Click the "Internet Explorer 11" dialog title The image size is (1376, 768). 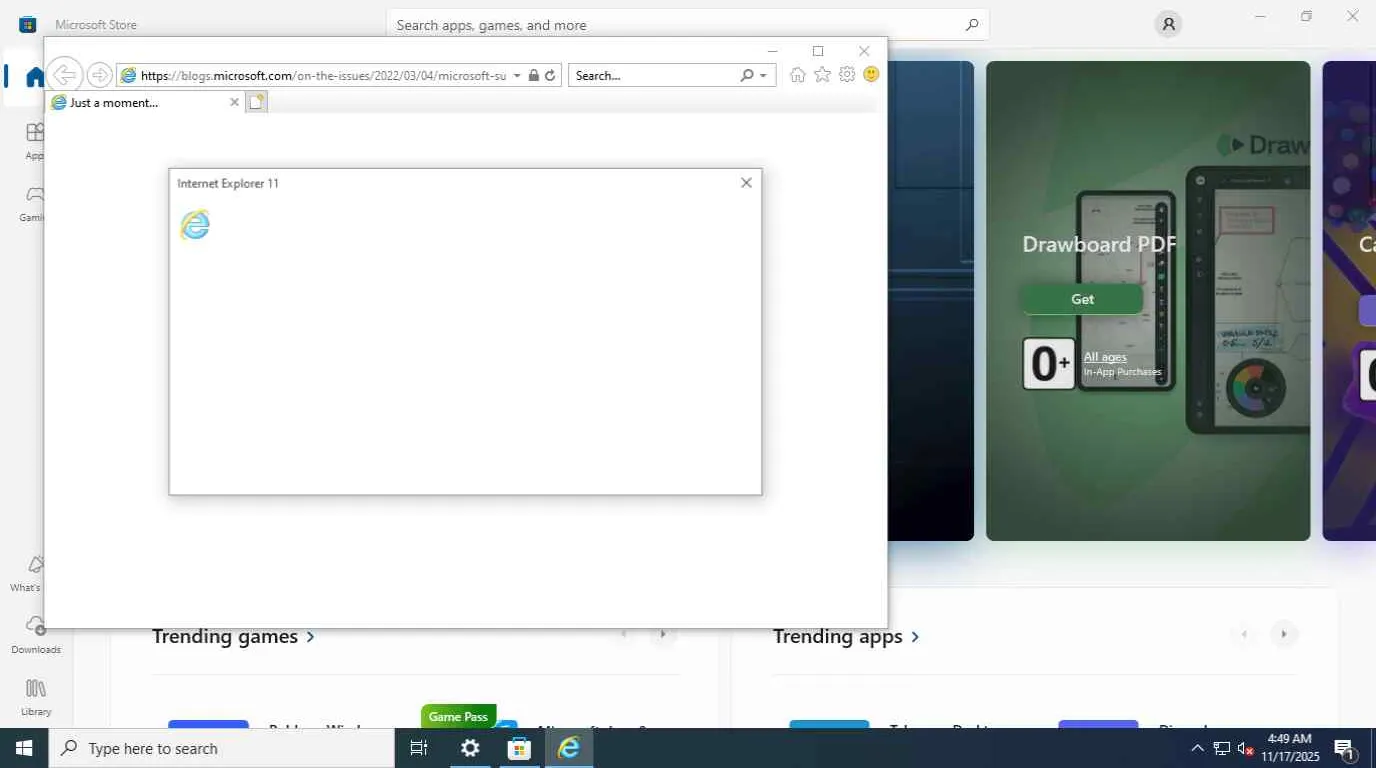[x=228, y=183]
